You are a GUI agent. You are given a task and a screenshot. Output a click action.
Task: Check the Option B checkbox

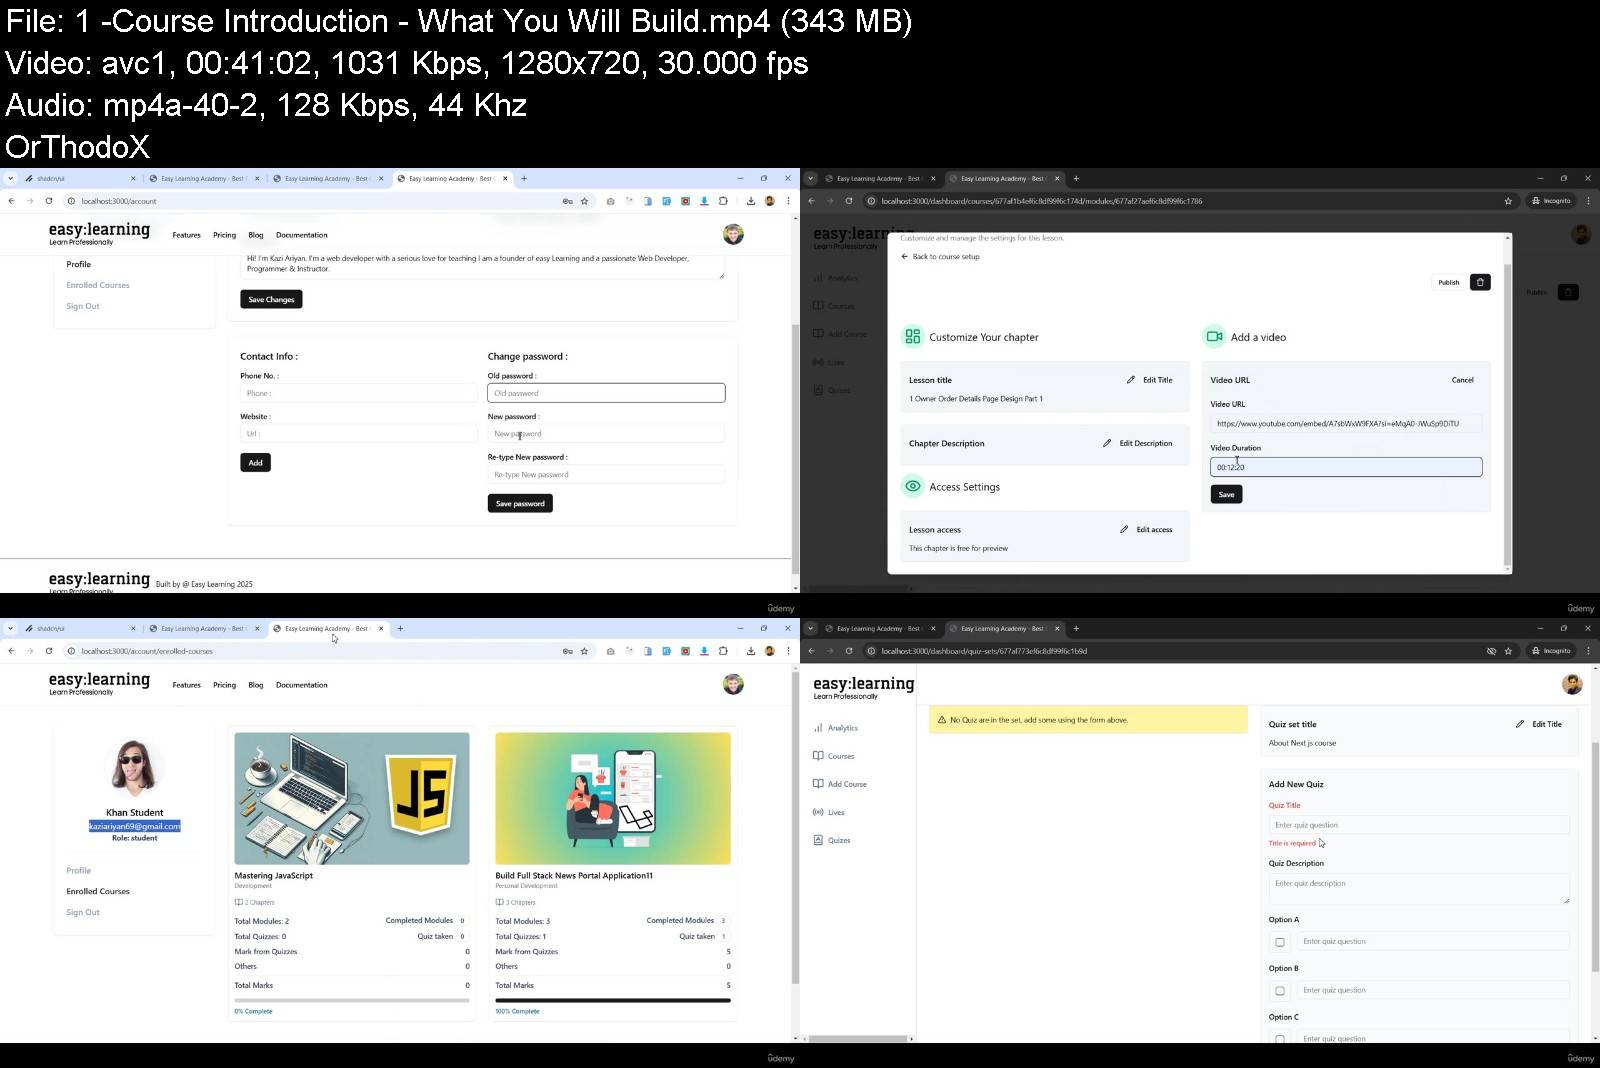point(1280,991)
